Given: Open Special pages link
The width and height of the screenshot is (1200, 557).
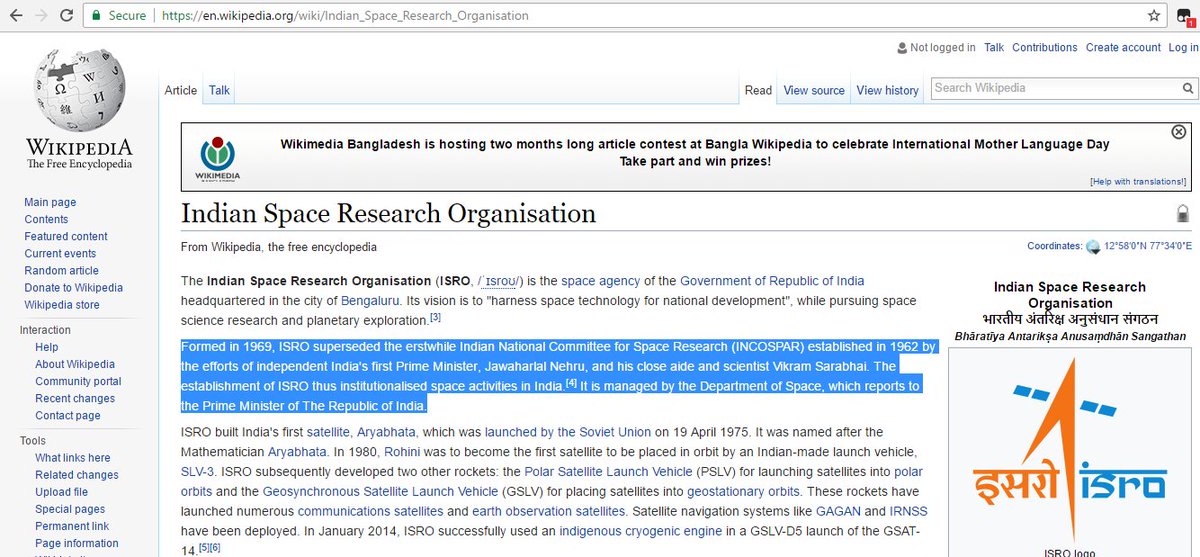Looking at the screenshot, I should coord(70,509).
